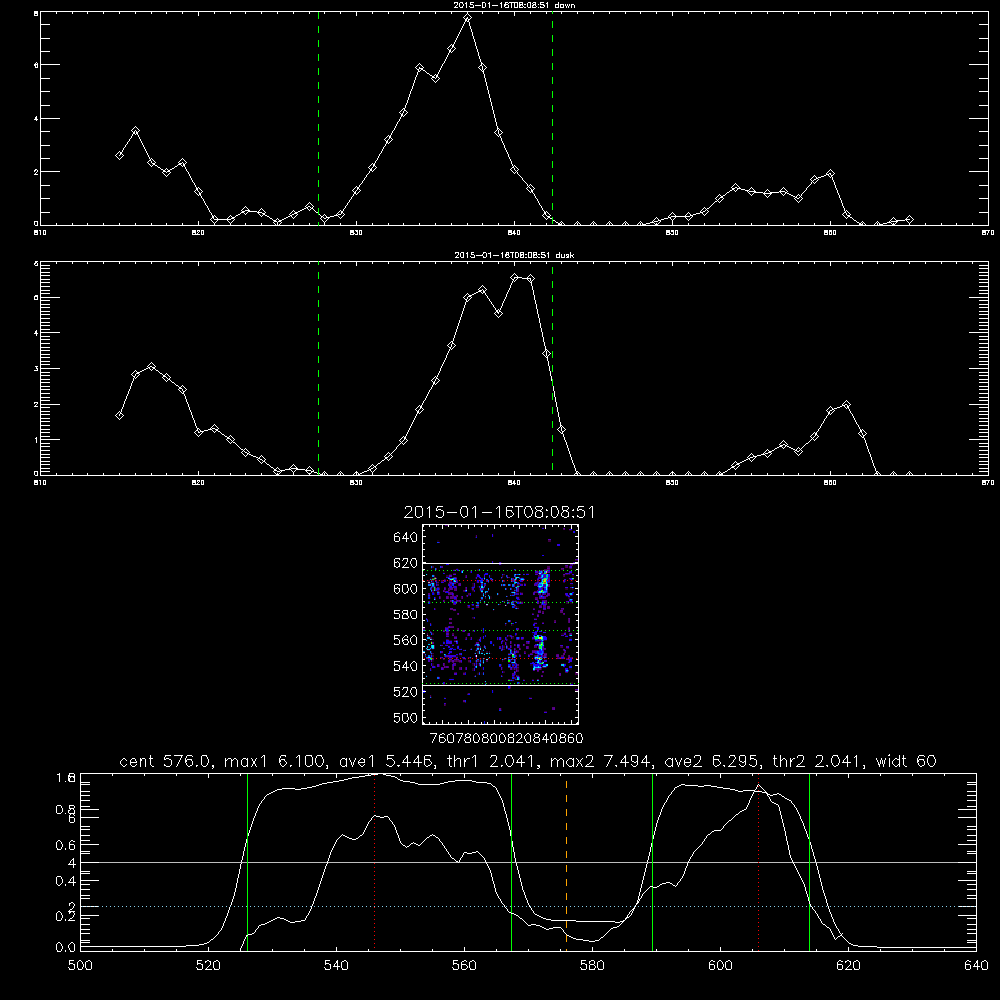Screen dimensions: 1000x1000
Task: Click the left green dashed line in dusk plot
Action: click(x=318, y=369)
